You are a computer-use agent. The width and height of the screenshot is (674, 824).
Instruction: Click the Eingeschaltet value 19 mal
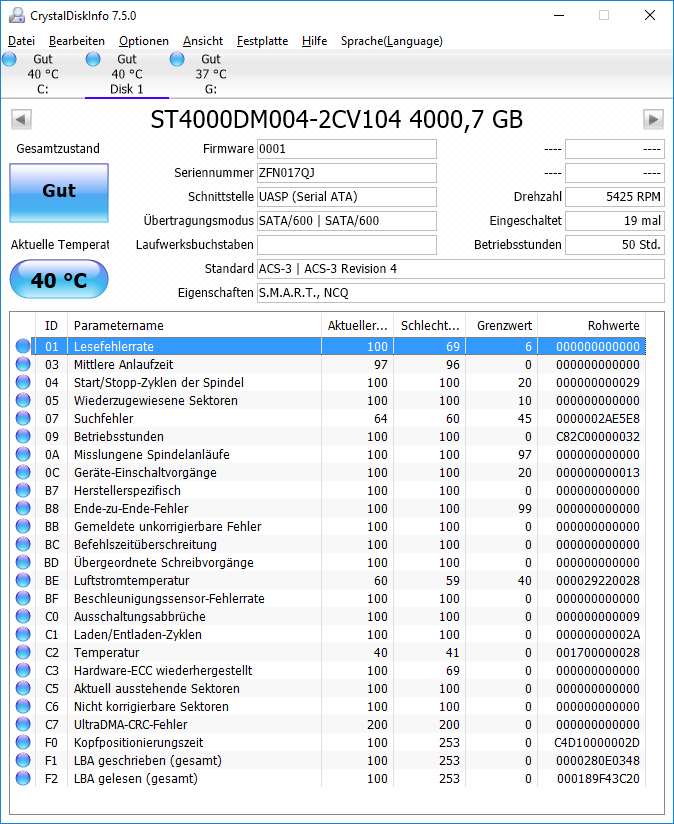615,221
